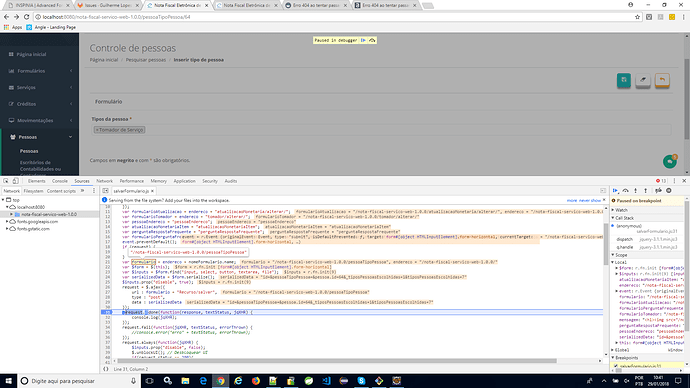Expand nota-fiscal-servico-web-1.0.0 folder
The width and height of the screenshot is (690, 388).
click(11, 214)
